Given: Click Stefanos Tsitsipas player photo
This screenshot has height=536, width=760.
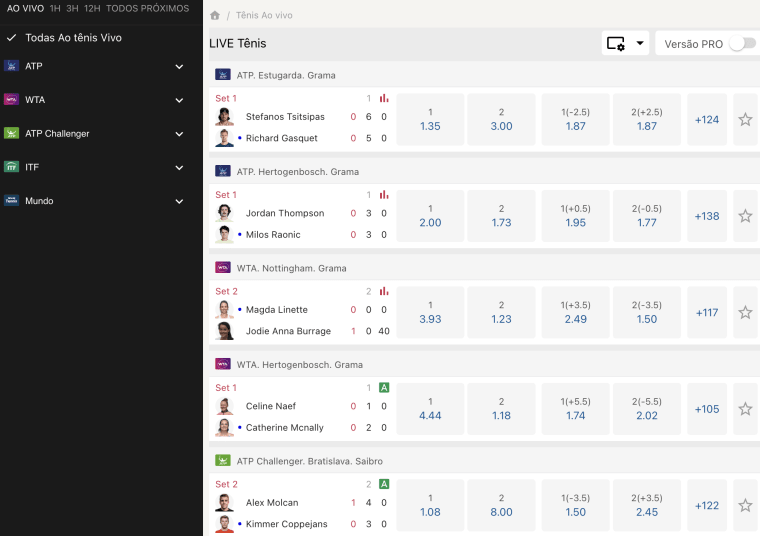Looking at the screenshot, I should pos(224,116).
